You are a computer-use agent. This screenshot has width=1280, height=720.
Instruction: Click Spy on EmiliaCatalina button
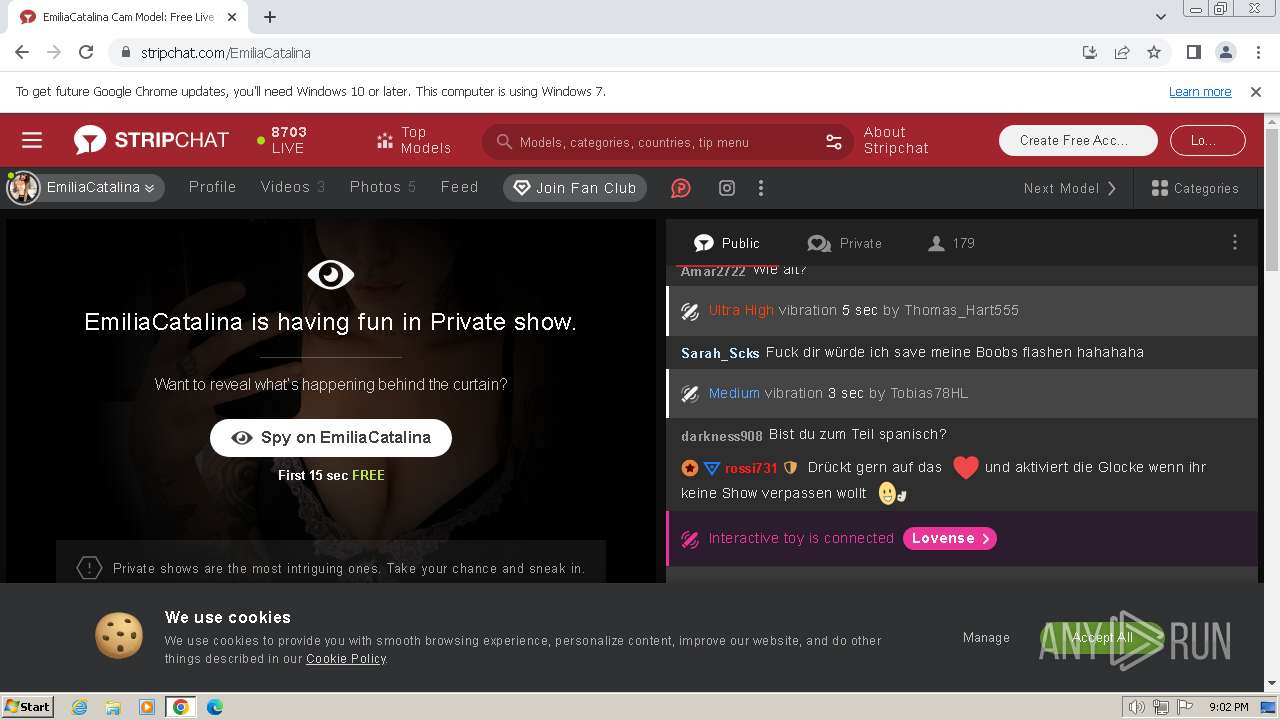(331, 437)
